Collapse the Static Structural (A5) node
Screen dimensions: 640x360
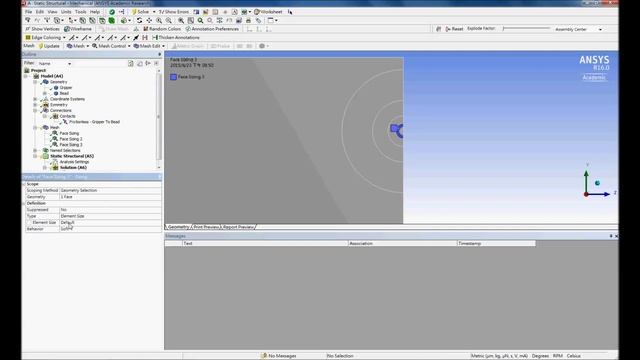click(35, 156)
